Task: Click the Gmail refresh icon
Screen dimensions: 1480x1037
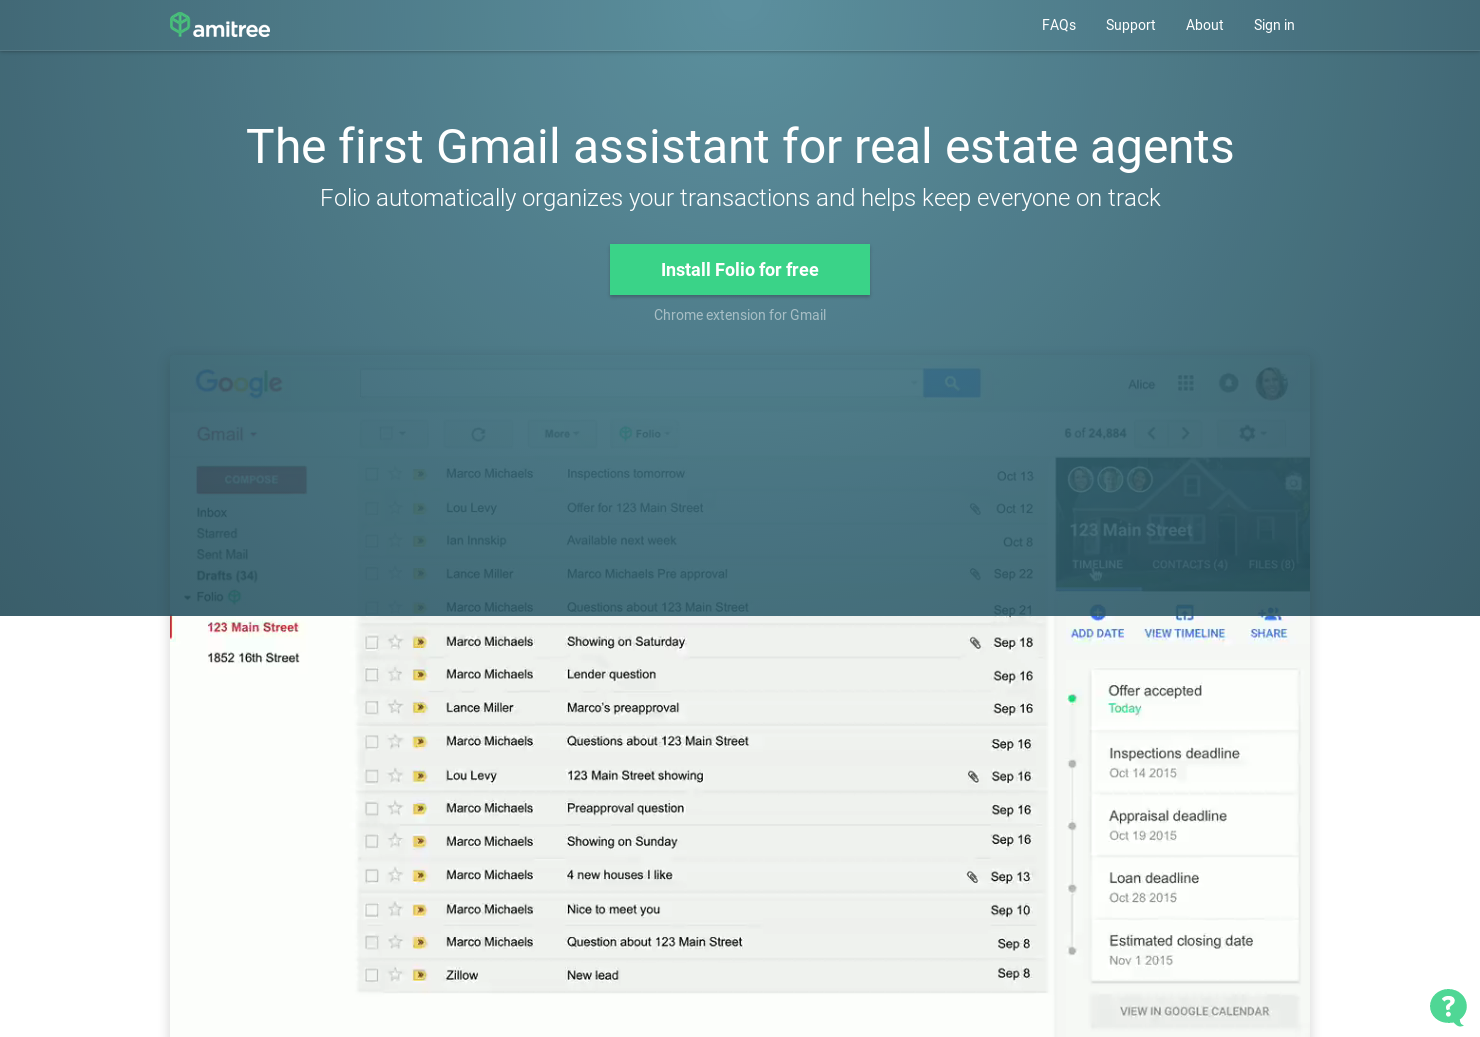Action: click(x=478, y=434)
